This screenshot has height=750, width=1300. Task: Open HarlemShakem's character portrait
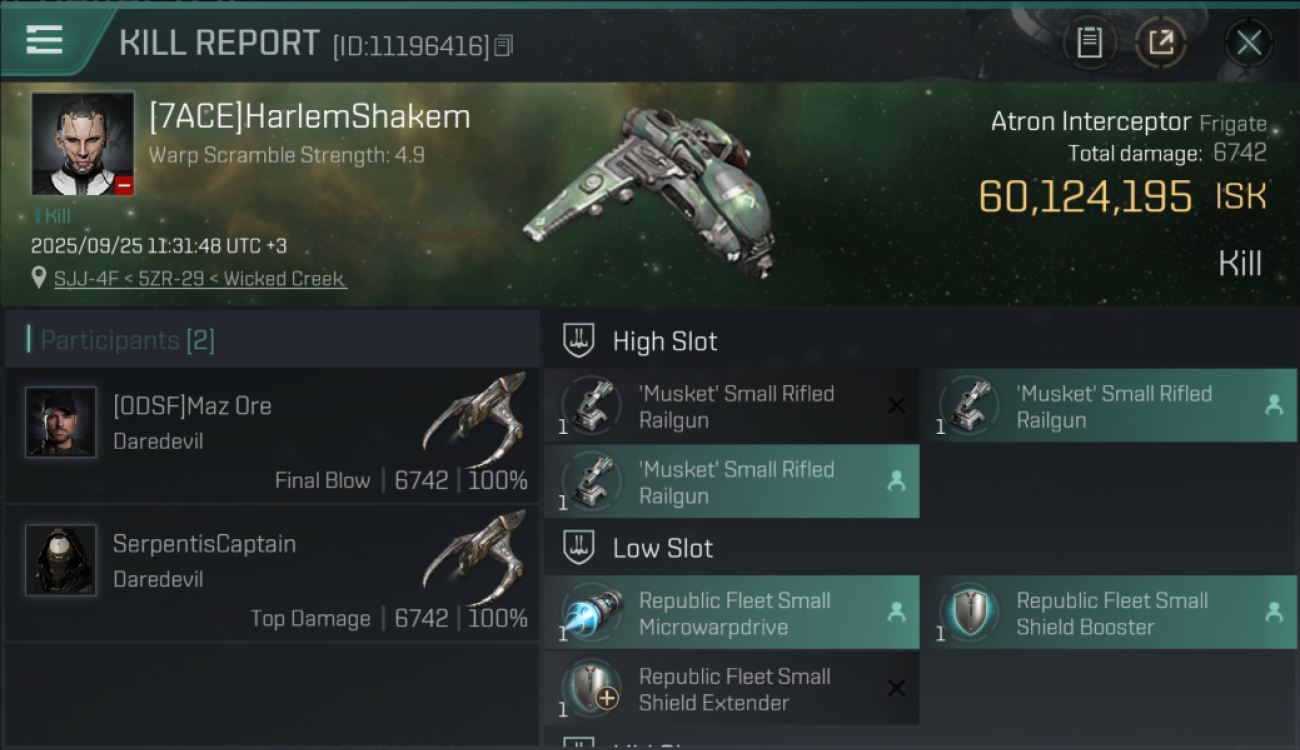point(83,144)
